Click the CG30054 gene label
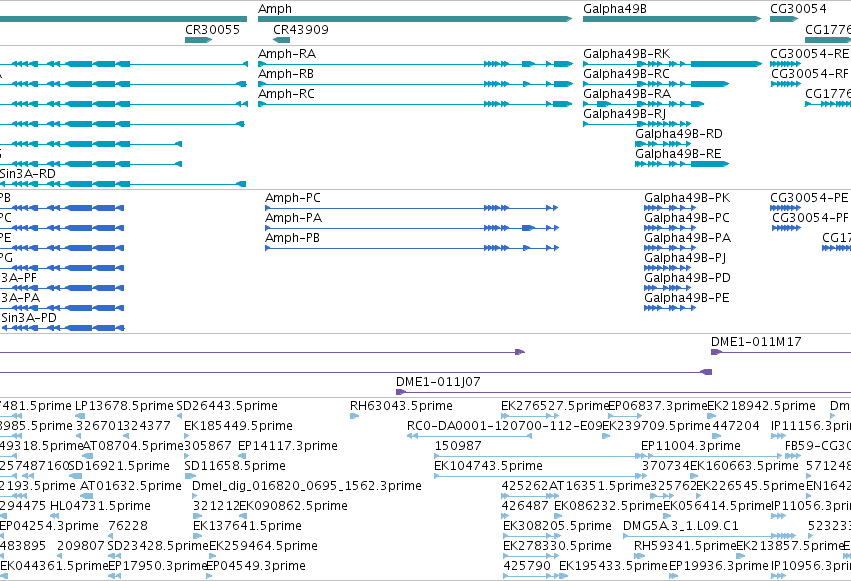 coord(798,9)
